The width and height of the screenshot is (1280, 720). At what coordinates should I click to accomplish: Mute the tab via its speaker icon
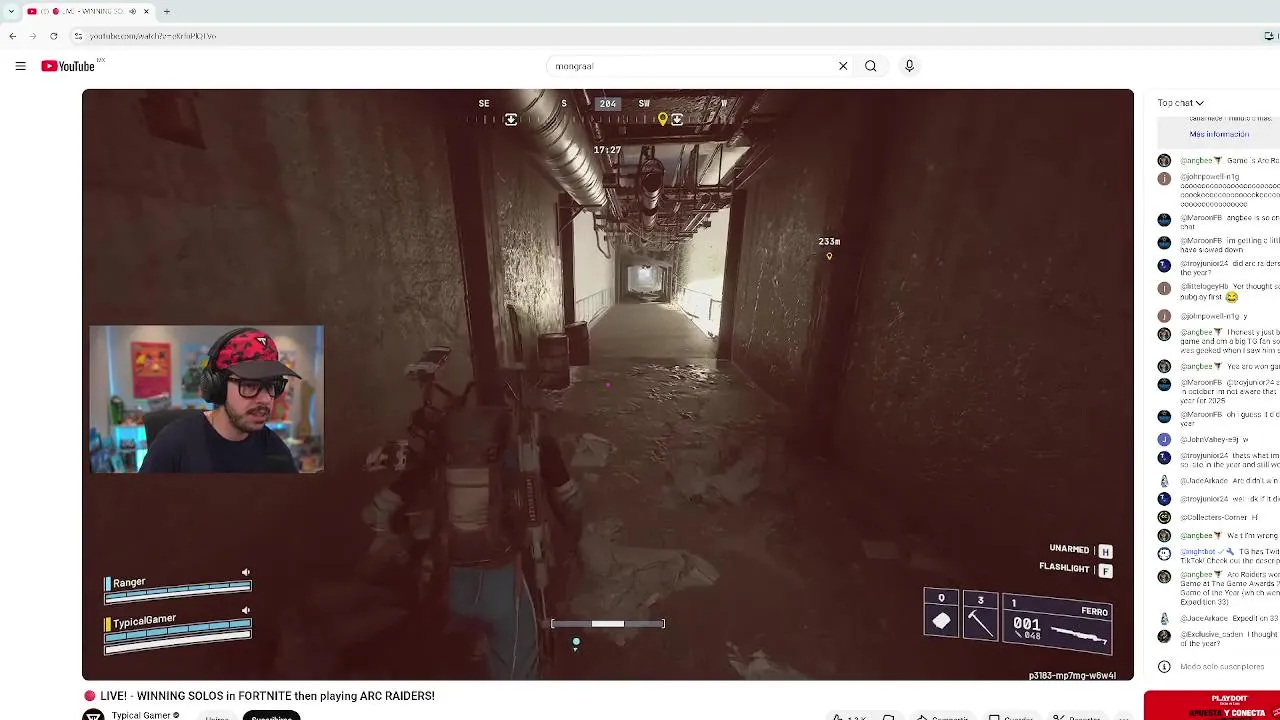point(132,11)
